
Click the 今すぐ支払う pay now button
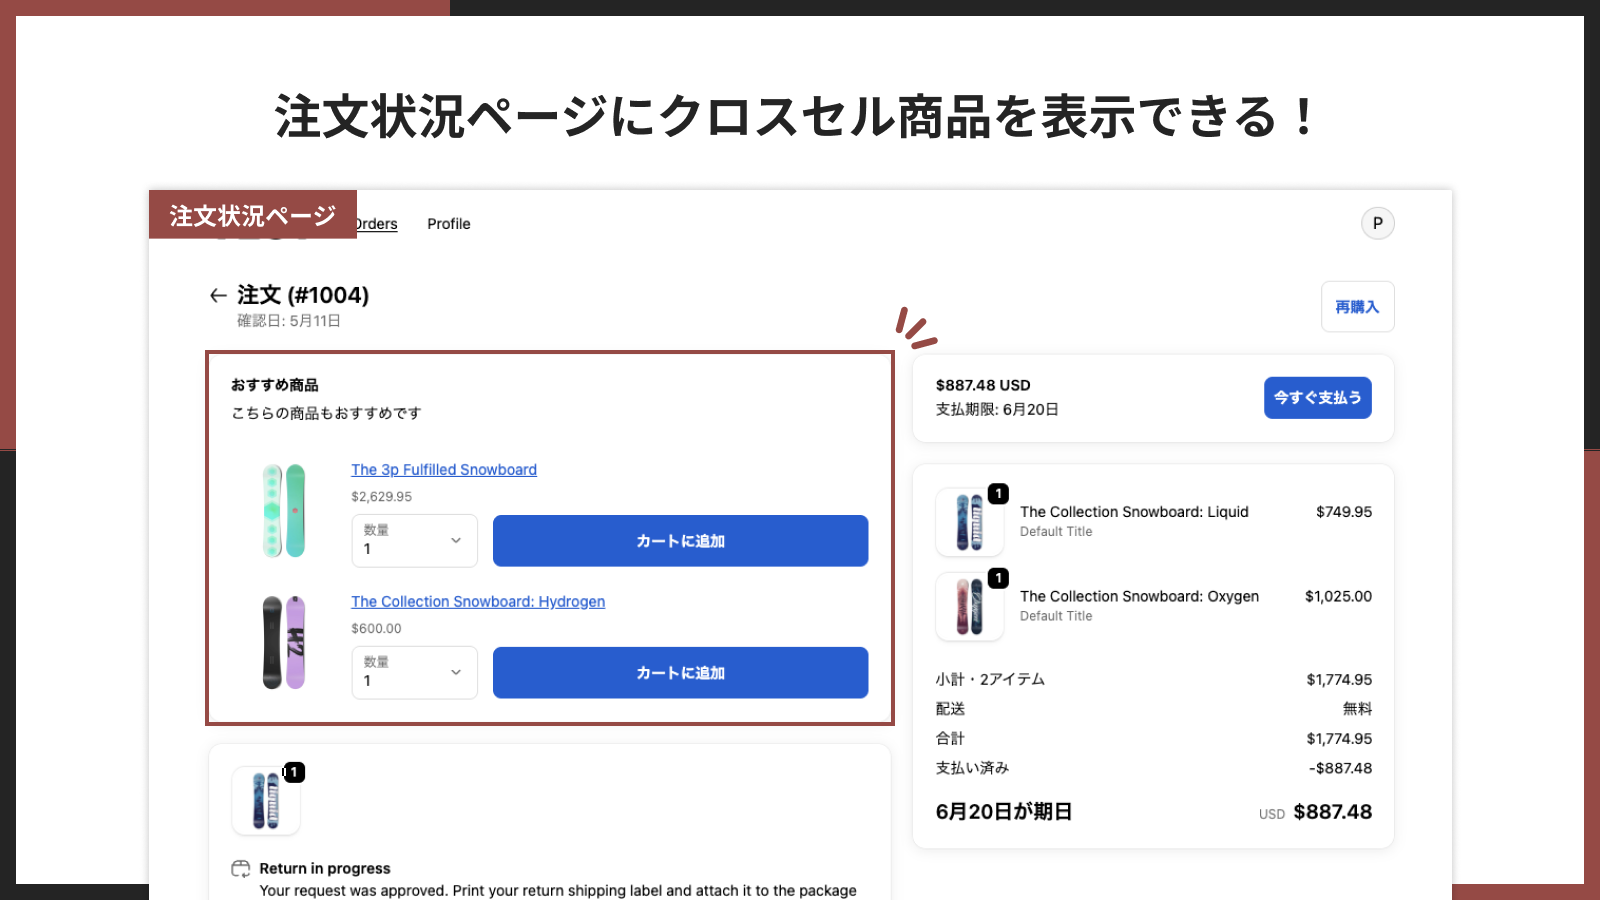[x=1317, y=397]
